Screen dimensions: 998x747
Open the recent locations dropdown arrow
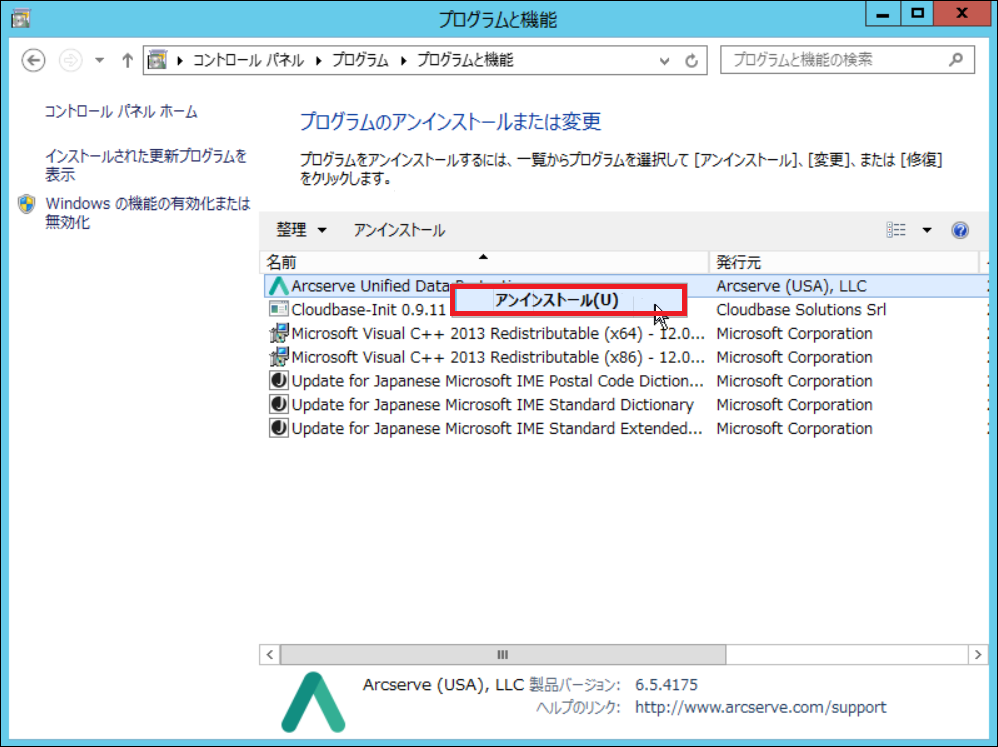coord(99,60)
